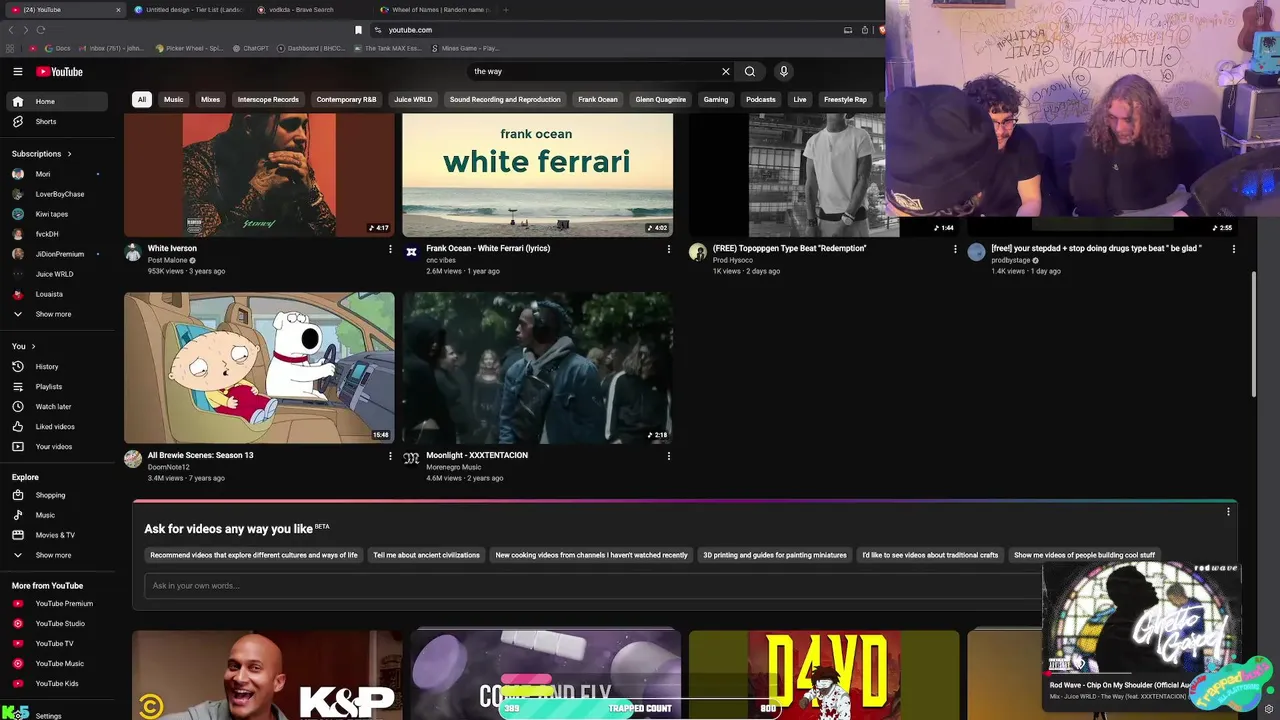Open Watch later in the sidebar

[58, 406]
